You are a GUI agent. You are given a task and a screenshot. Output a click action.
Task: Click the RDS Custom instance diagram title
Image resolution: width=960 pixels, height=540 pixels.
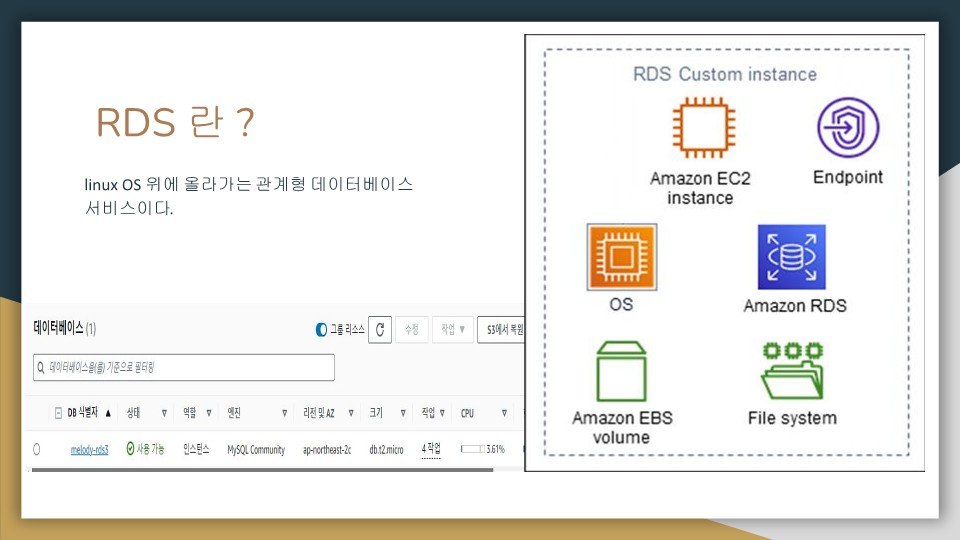tap(725, 75)
